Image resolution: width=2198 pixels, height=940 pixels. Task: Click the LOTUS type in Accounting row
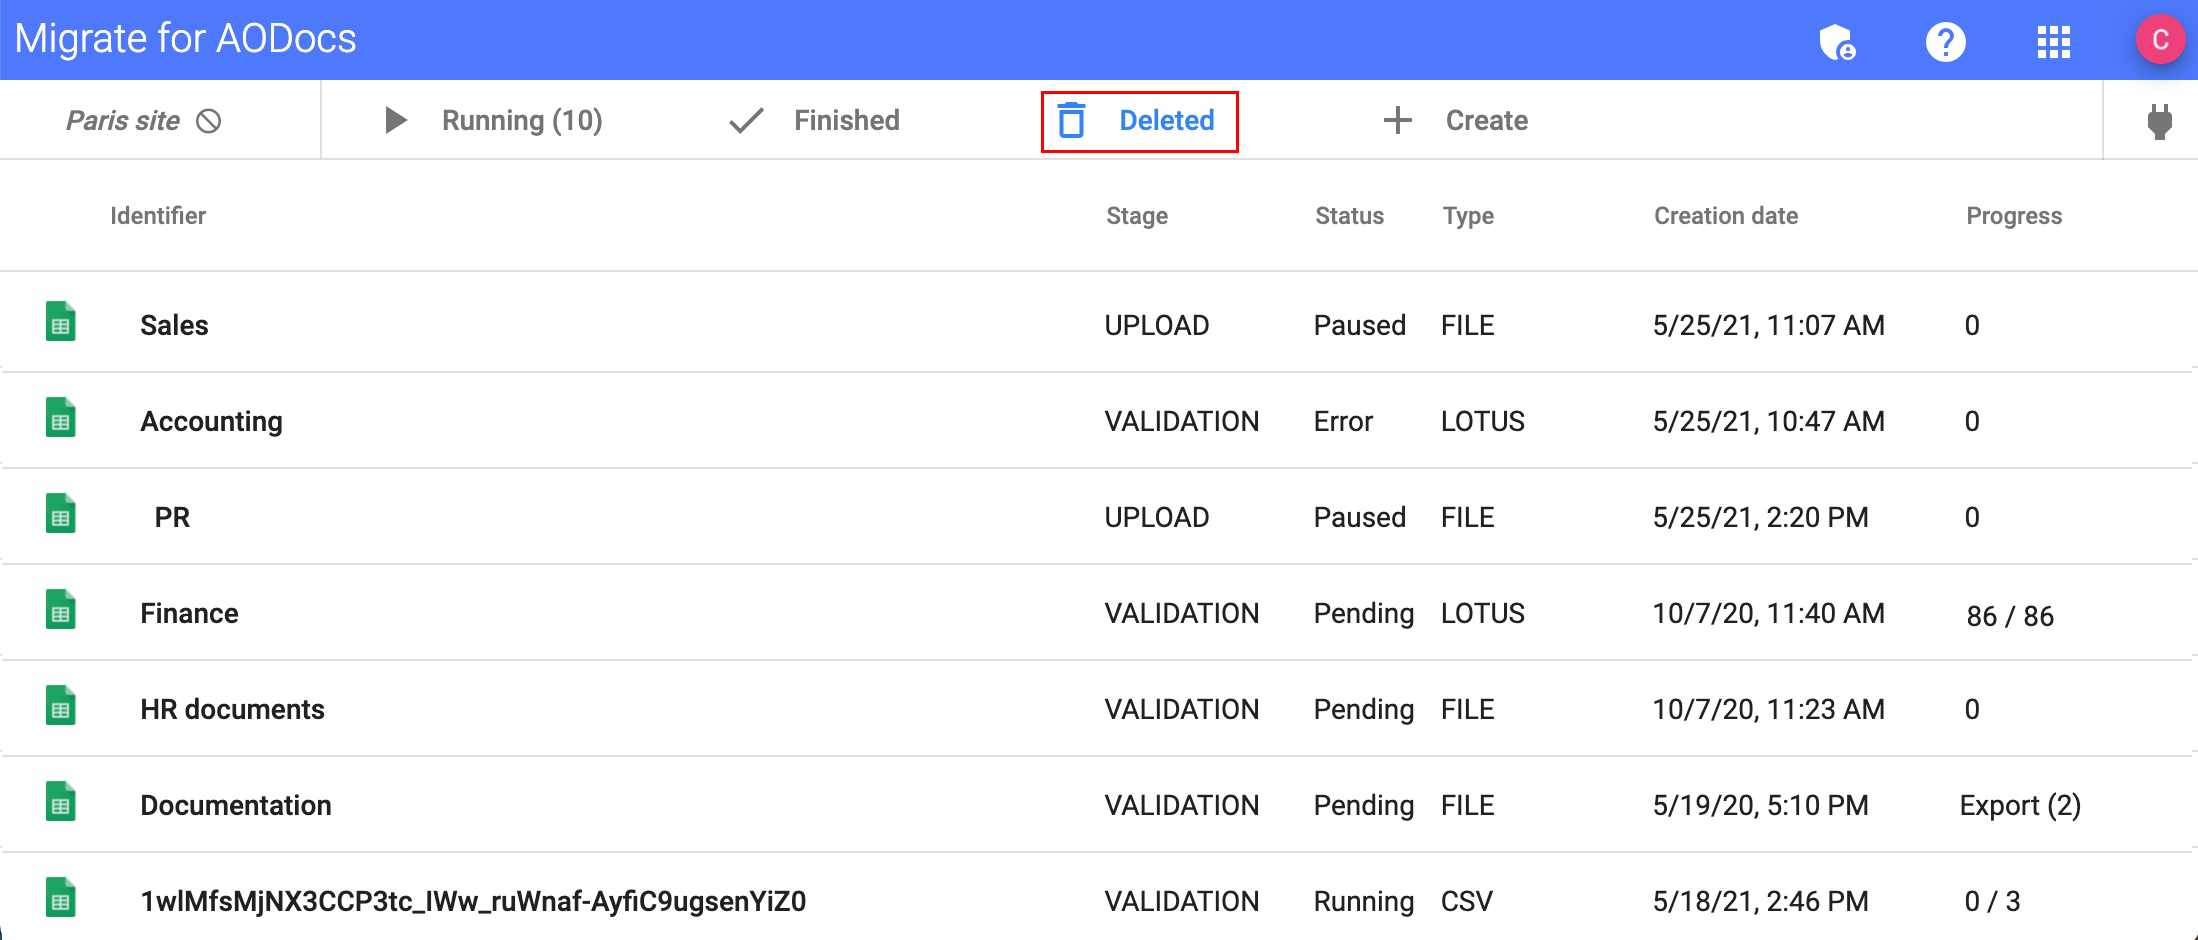coord(1482,421)
